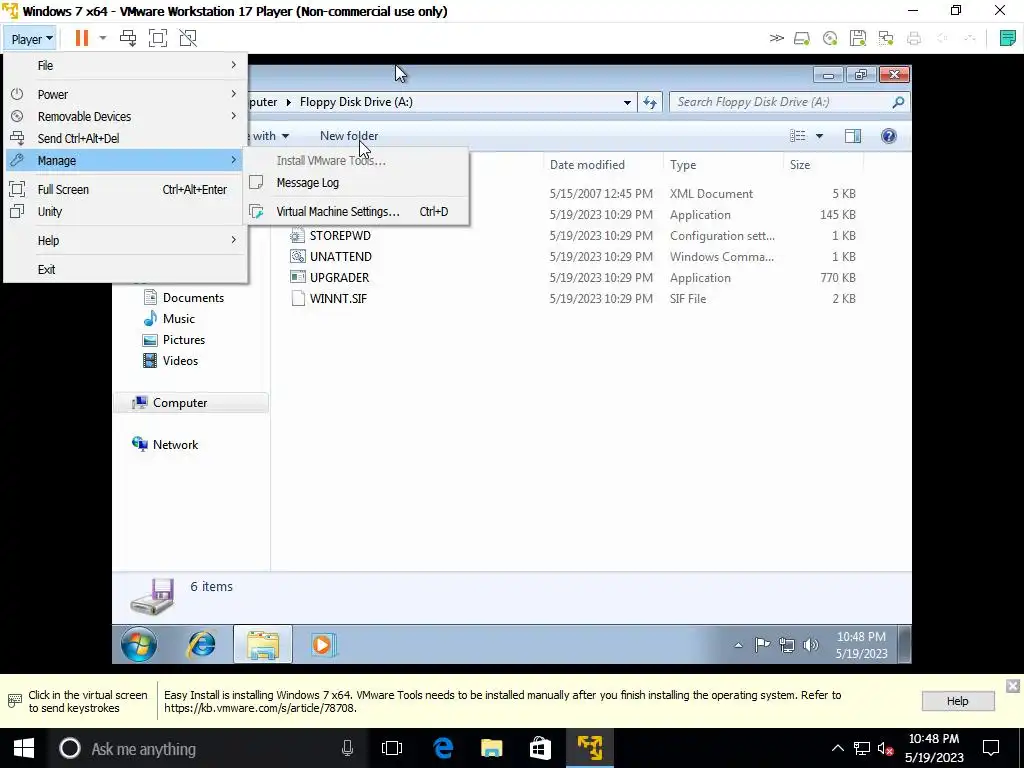Open the host Windows Start button

[24, 748]
